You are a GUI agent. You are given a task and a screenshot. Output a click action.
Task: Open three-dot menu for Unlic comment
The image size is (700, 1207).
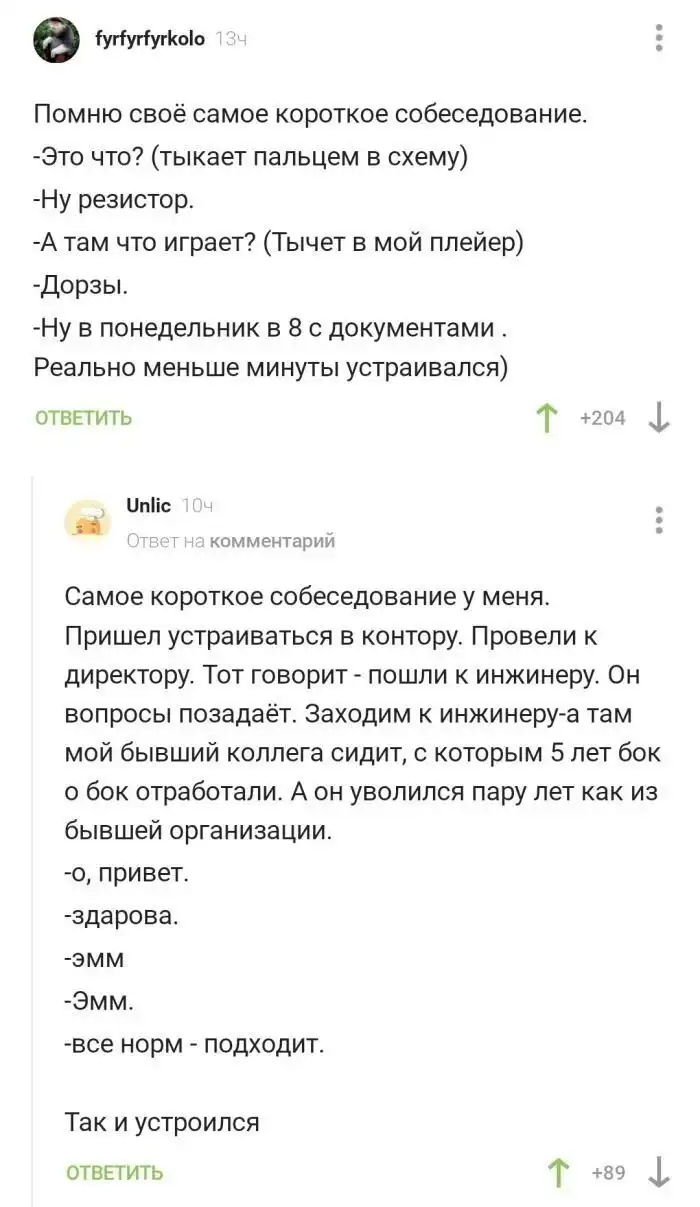(659, 520)
